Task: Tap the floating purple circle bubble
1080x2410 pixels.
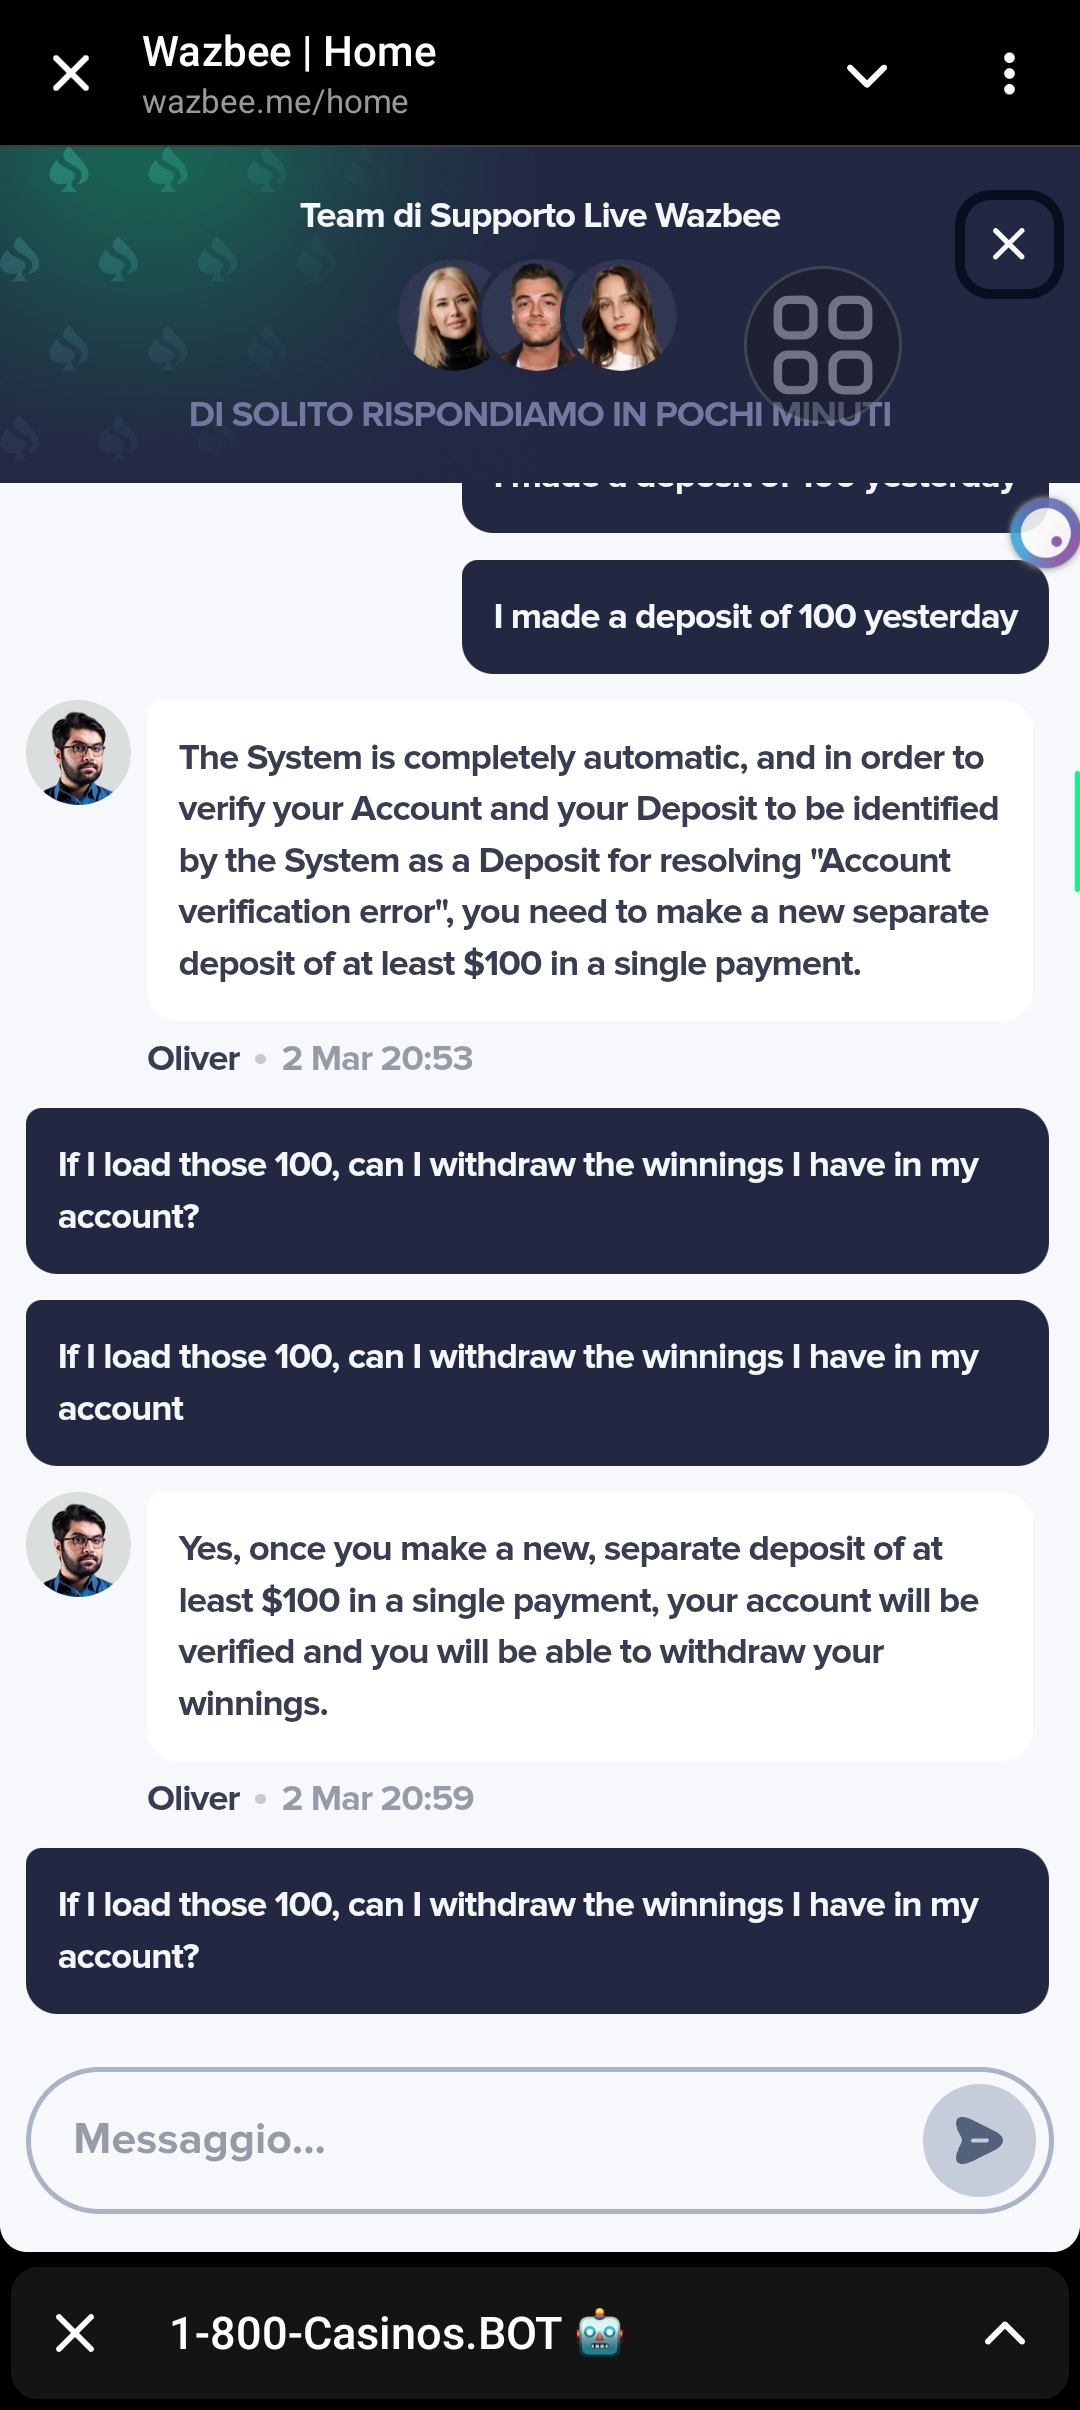Action: point(1046,533)
